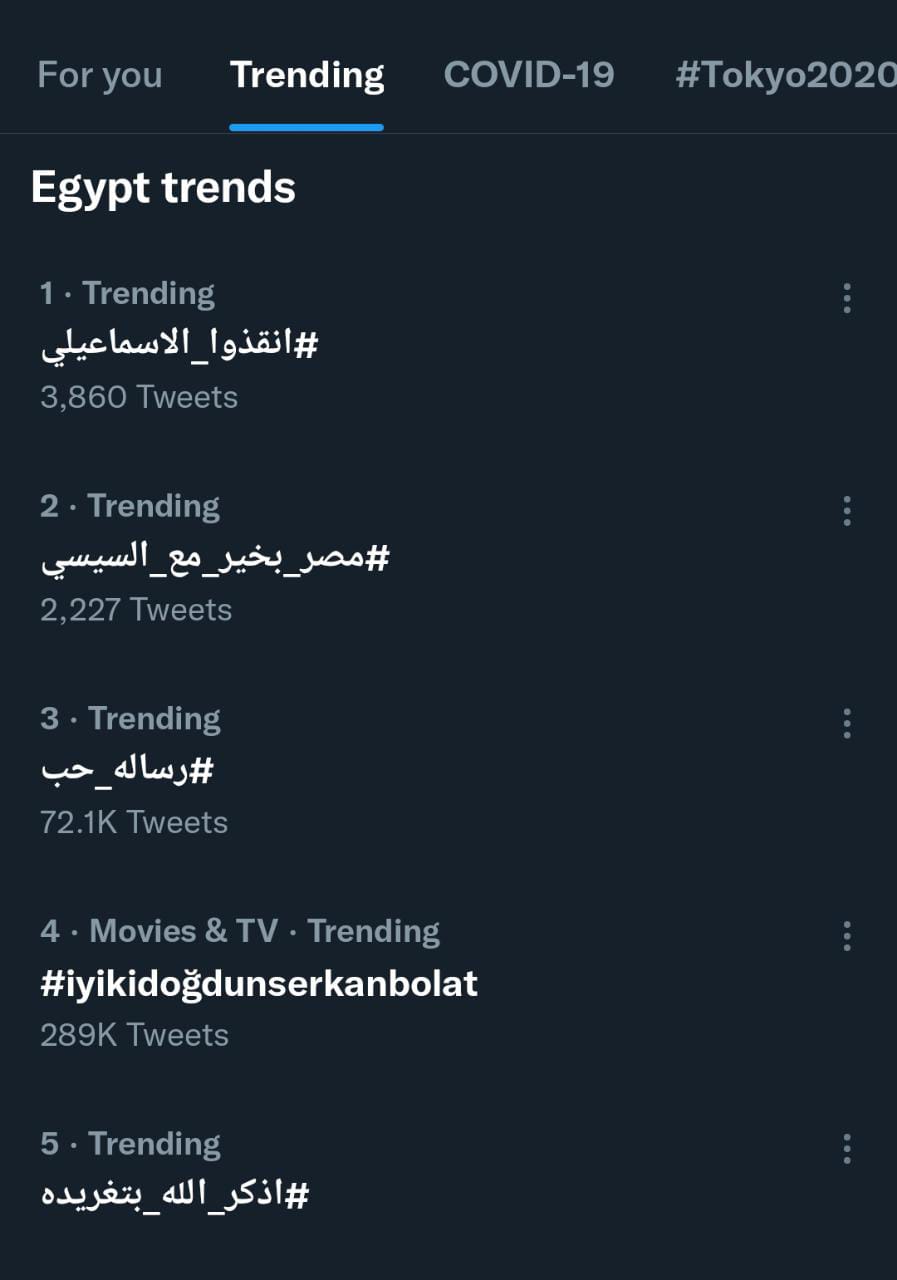This screenshot has width=897, height=1280.
Task: Open the #iyikidoğdunserkanbolat hashtag
Action: coord(259,984)
